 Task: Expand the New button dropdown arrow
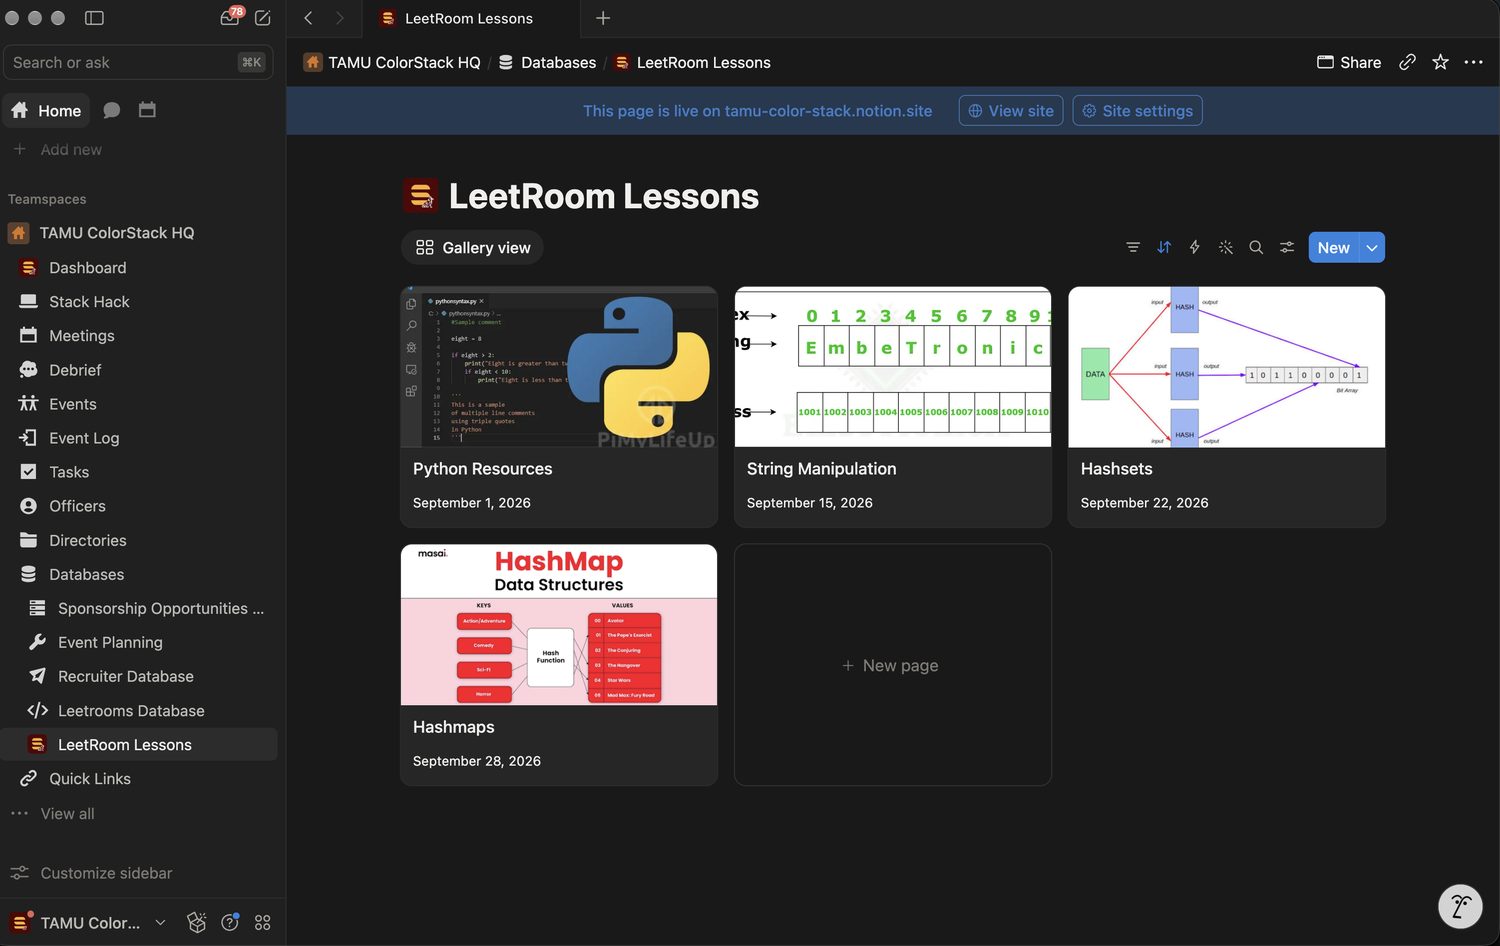1372,248
